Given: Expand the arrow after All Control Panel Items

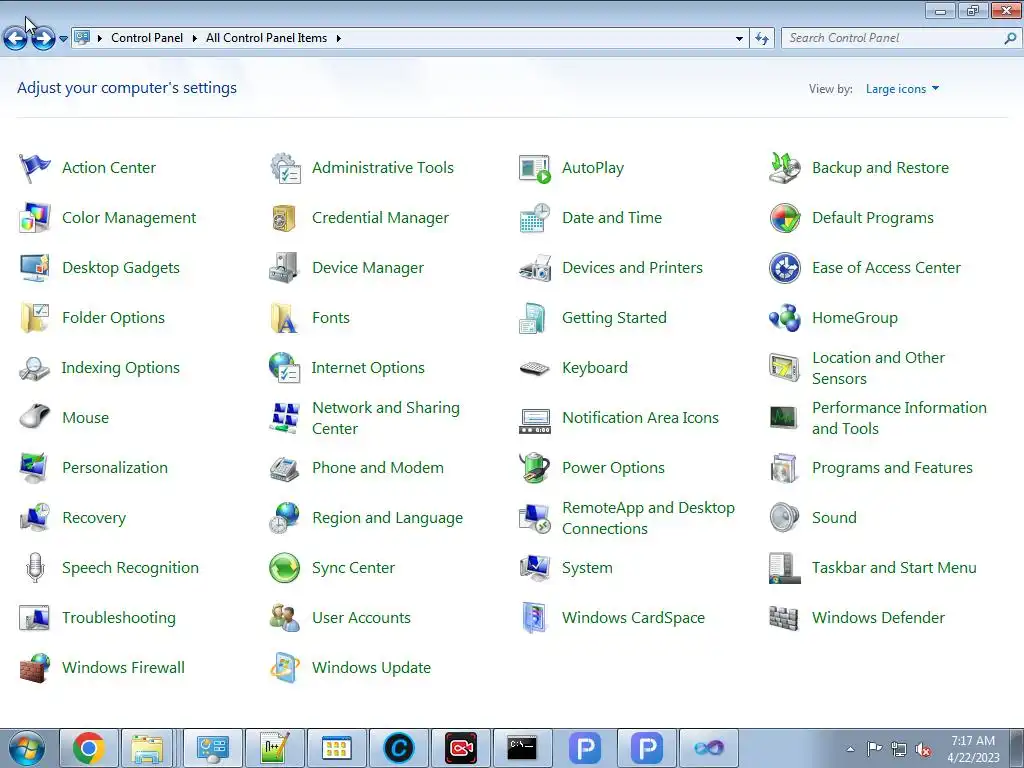Looking at the screenshot, I should pos(338,39).
